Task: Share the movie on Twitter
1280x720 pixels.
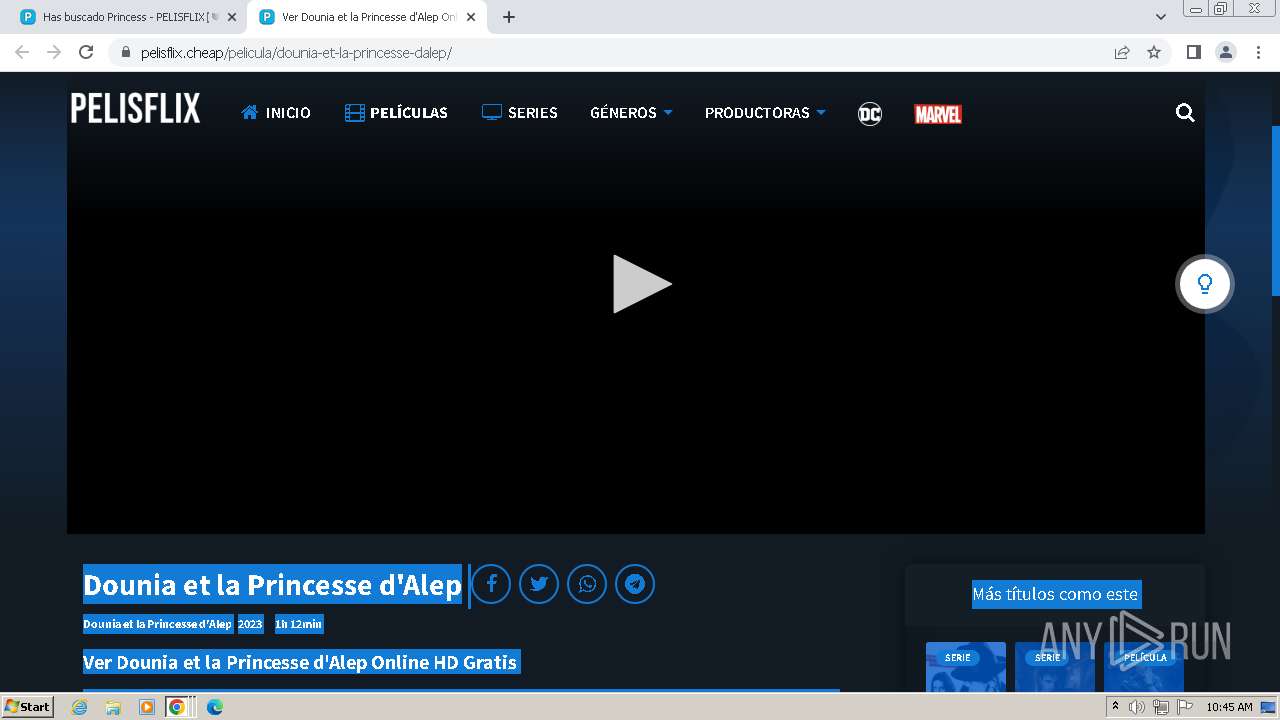Action: (x=539, y=584)
